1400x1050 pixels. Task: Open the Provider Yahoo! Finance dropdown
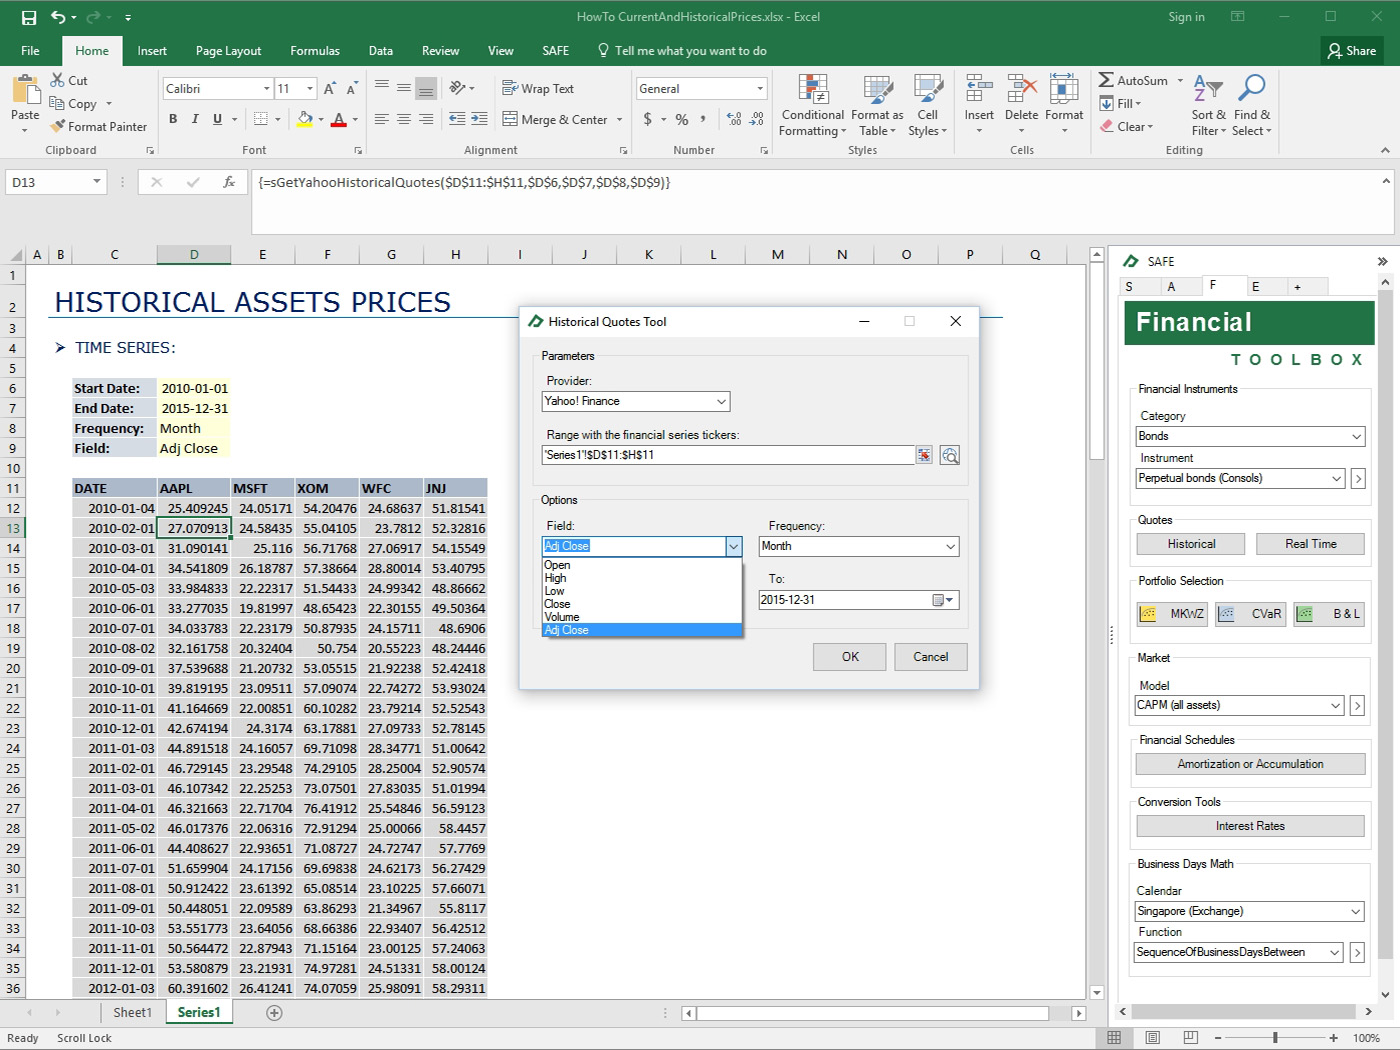721,401
